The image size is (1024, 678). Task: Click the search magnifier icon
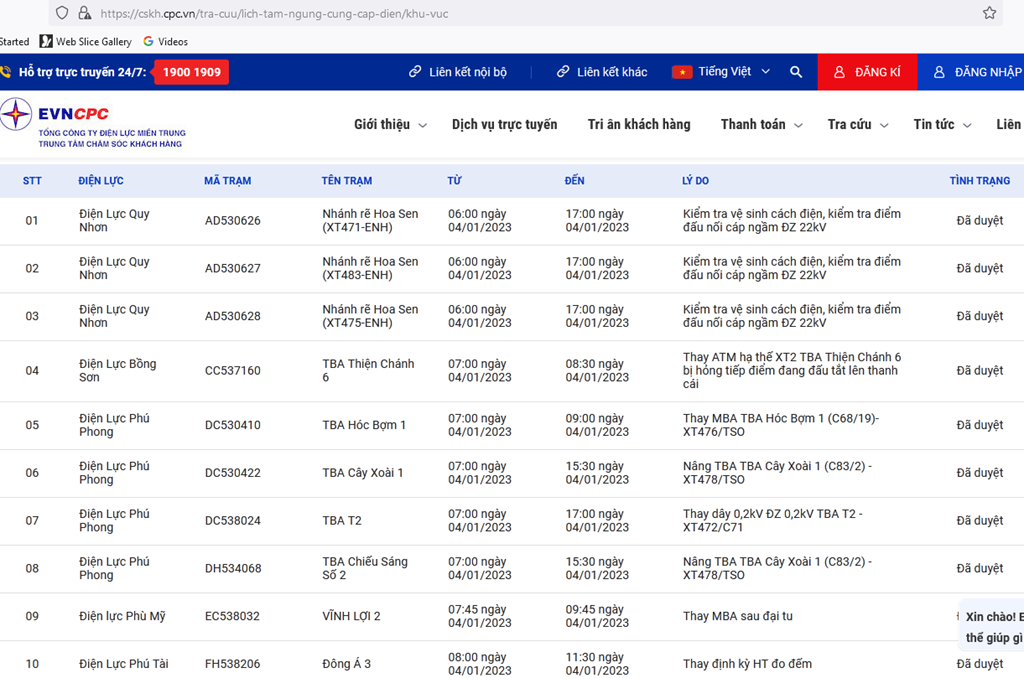(x=796, y=72)
